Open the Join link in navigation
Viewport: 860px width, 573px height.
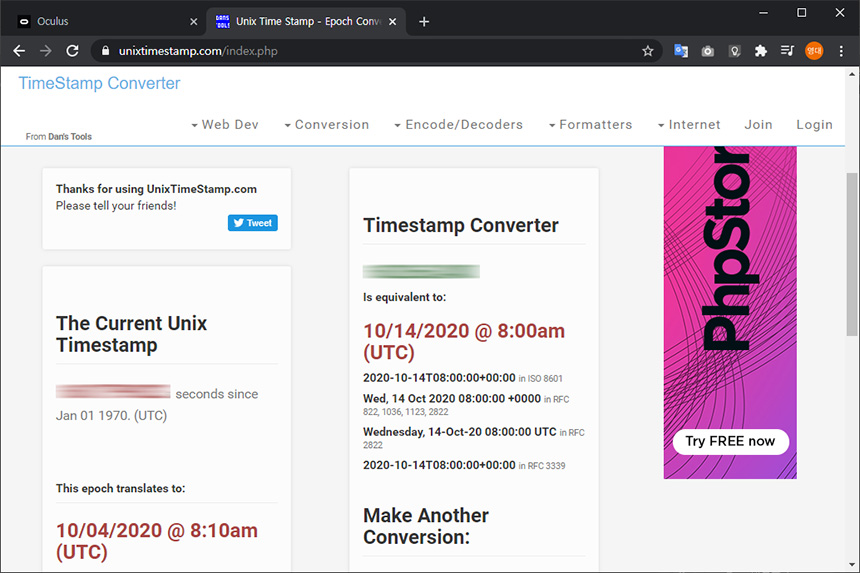point(759,124)
